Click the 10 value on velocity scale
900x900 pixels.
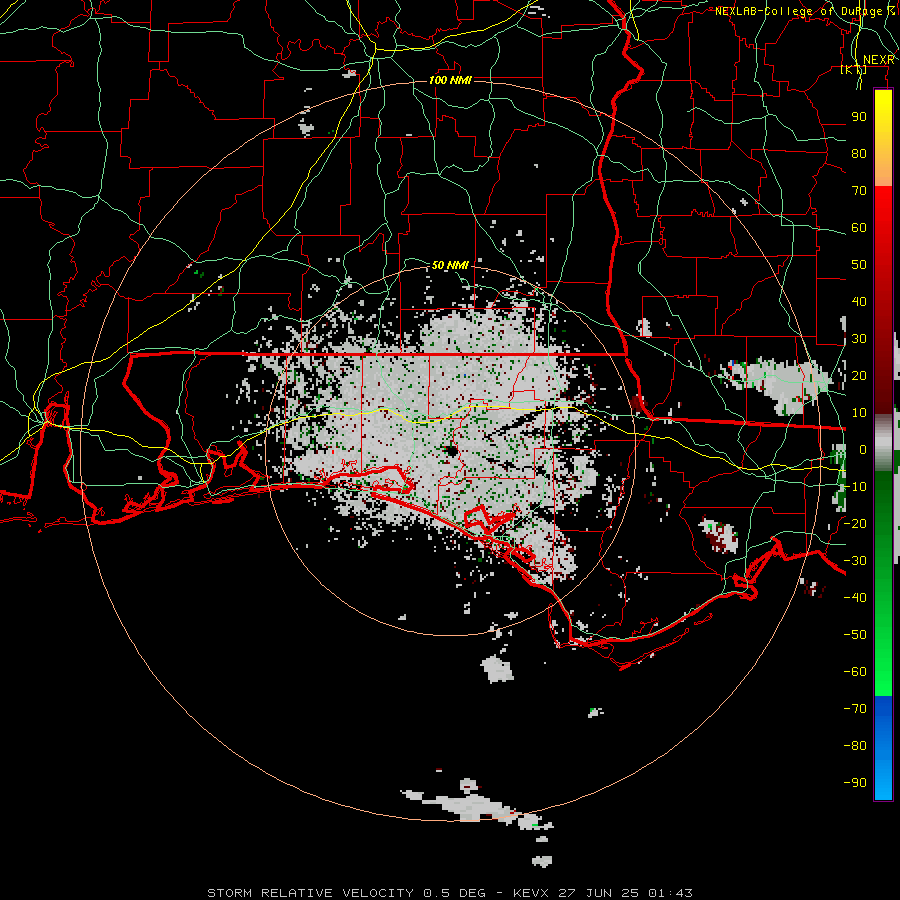859,413
